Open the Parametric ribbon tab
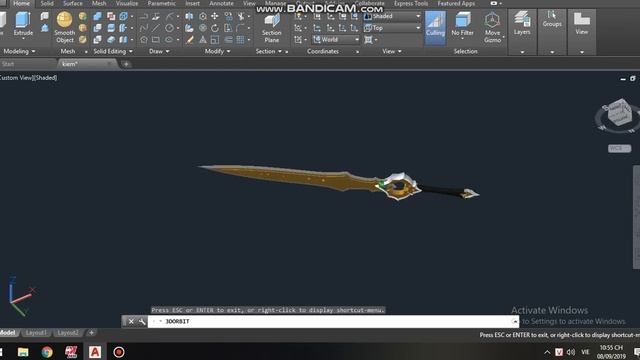 [x=162, y=3]
